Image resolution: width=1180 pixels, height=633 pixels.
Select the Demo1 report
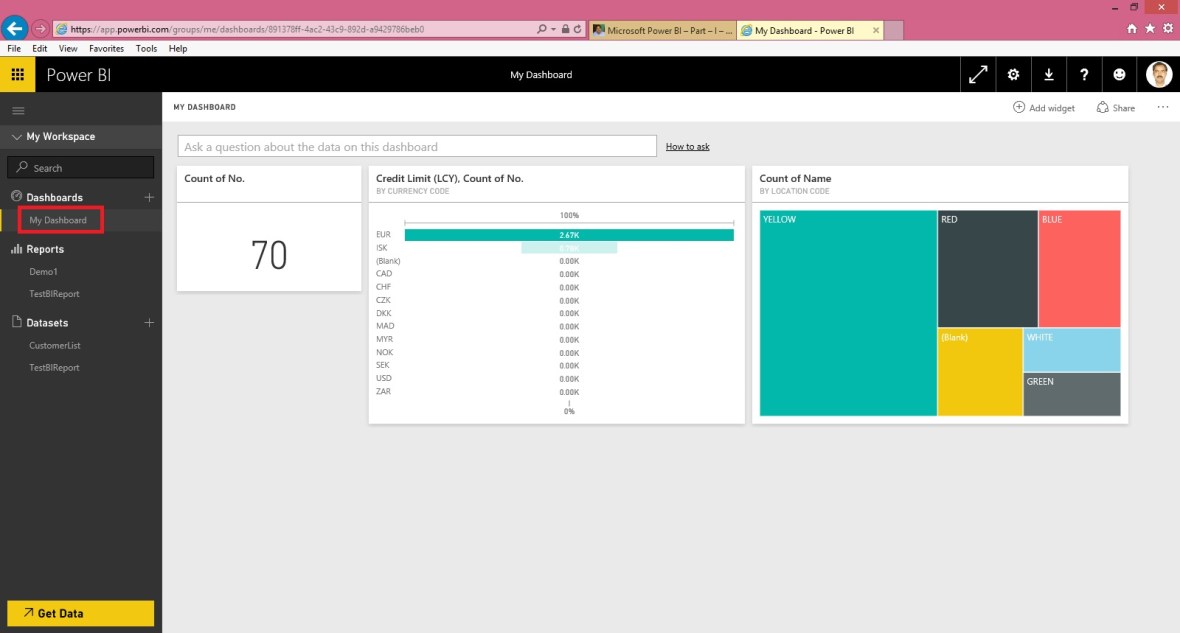tap(44, 271)
